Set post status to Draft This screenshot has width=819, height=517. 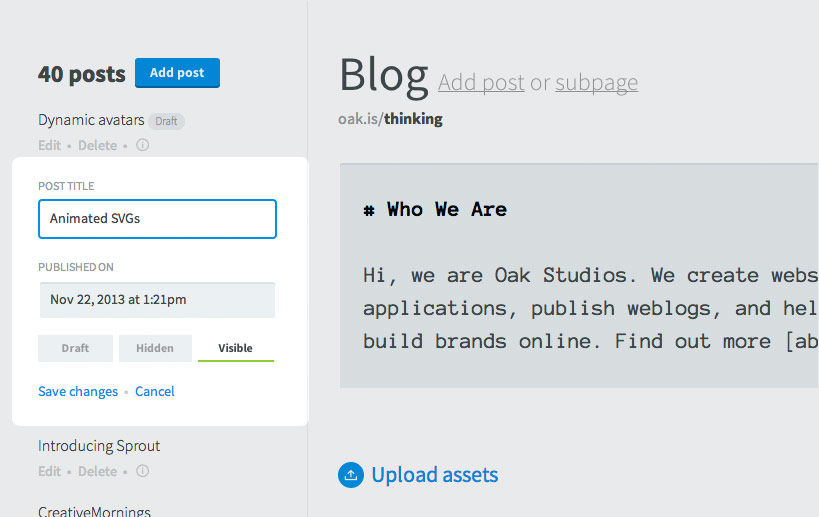(x=75, y=348)
